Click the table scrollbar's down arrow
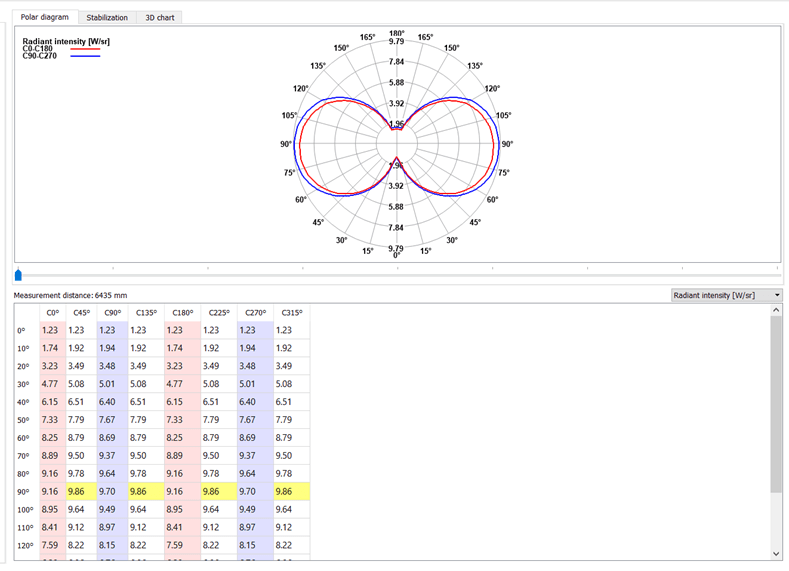The height and width of the screenshot is (571, 789). [x=777, y=553]
